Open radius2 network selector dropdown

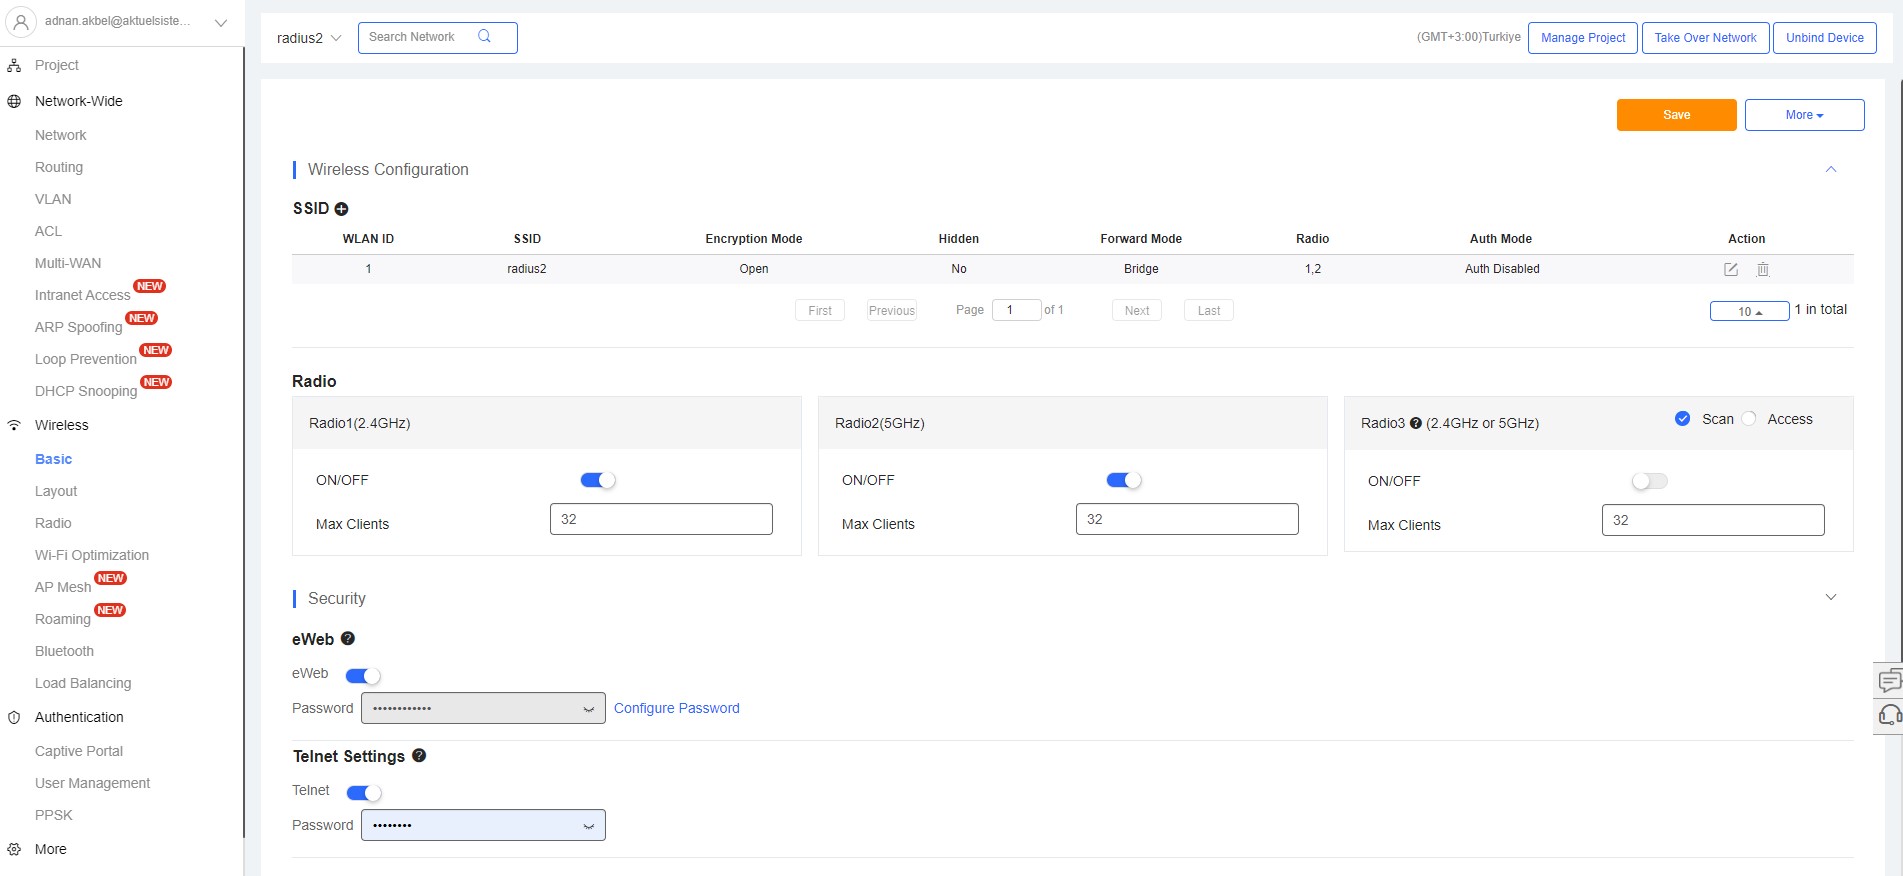(x=309, y=38)
